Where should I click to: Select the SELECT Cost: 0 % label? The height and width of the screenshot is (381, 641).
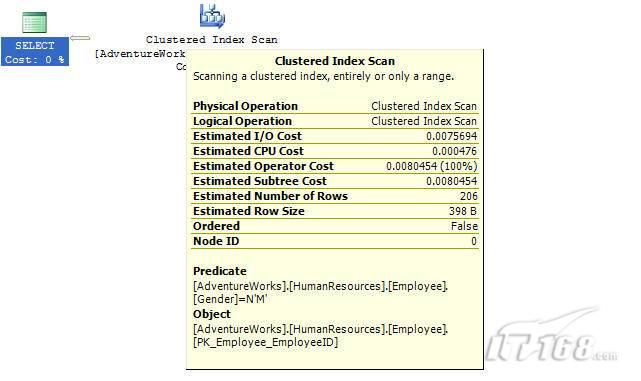(x=35, y=52)
